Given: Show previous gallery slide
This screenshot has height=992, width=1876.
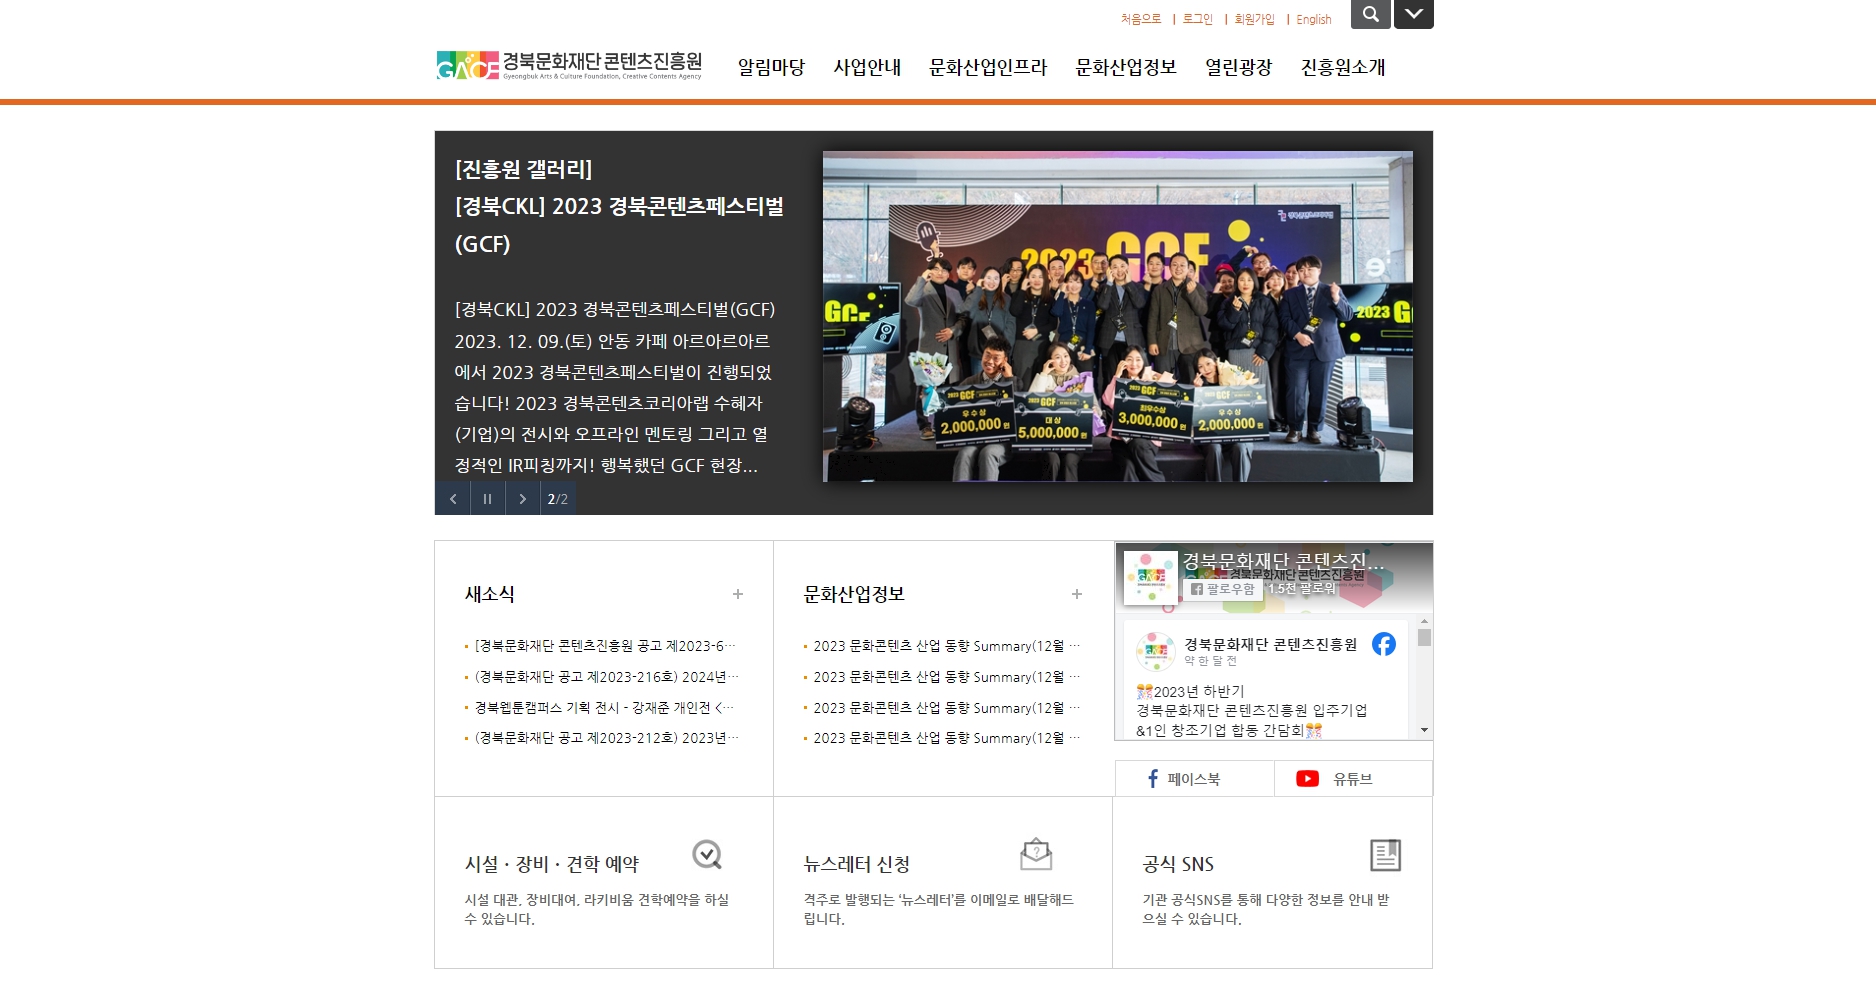Looking at the screenshot, I should (x=452, y=498).
